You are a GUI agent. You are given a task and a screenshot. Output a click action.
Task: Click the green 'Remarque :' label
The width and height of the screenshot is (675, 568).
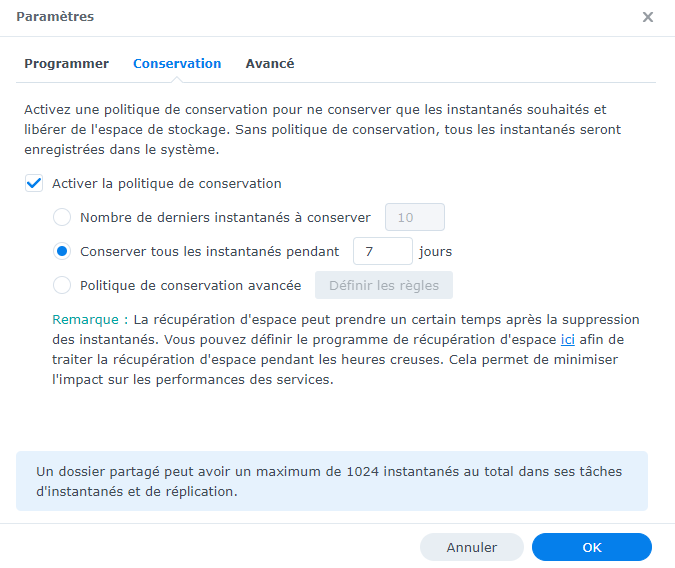point(91,319)
